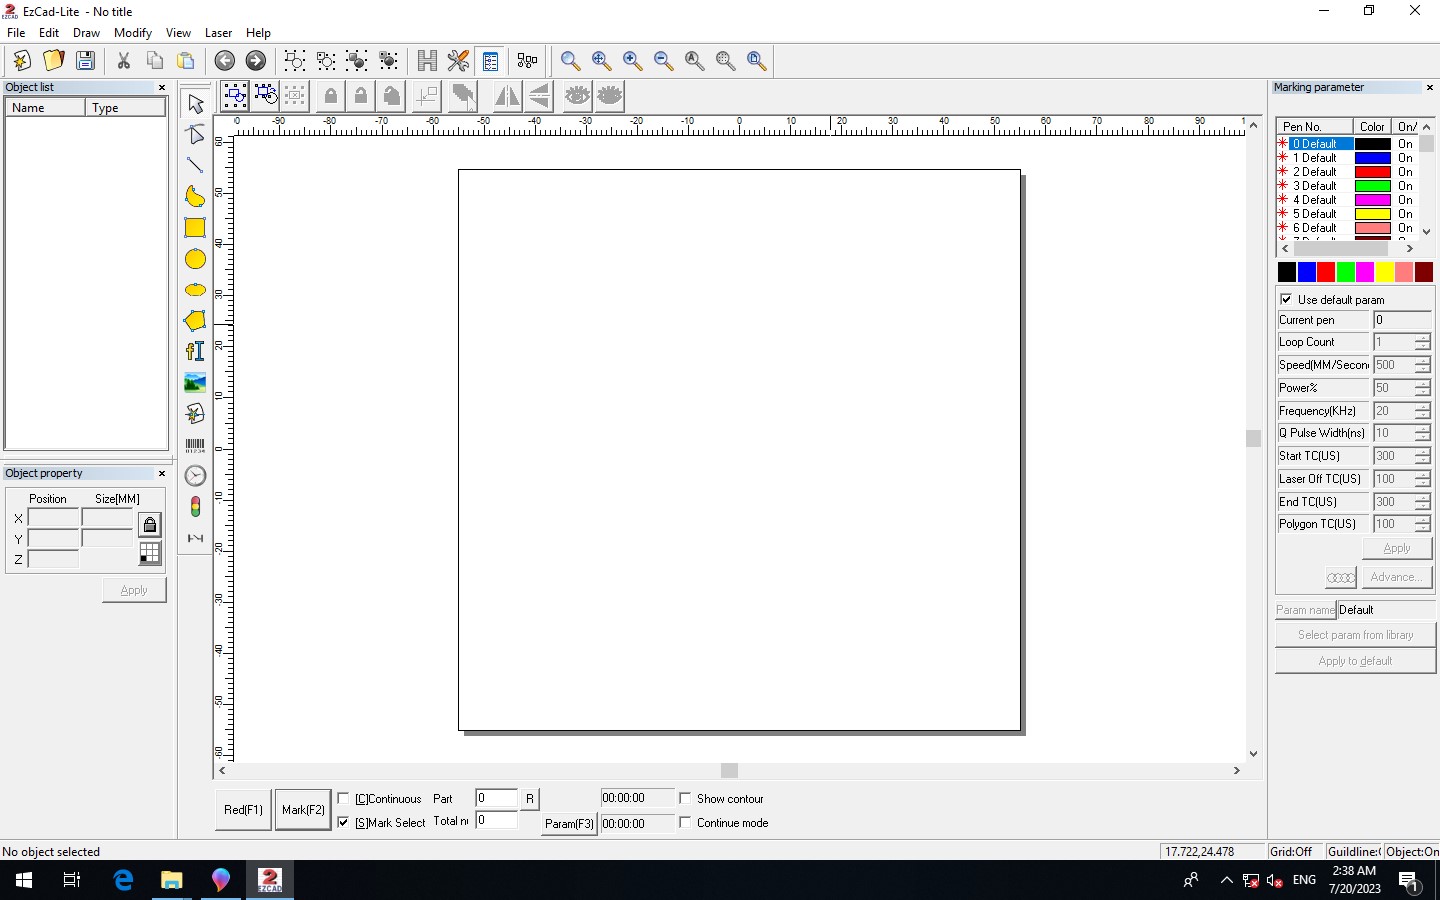This screenshot has height=900, width=1440.
Task: Pick the green color swatch in the palette
Action: (1346, 272)
